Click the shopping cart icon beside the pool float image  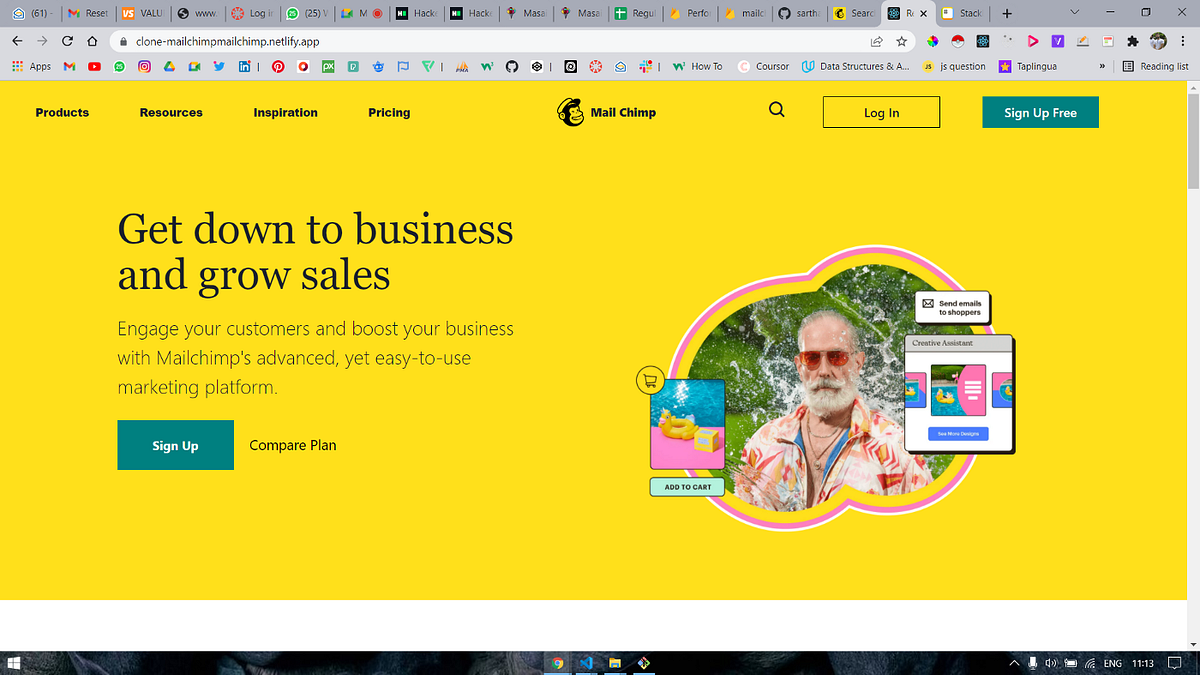pos(650,380)
